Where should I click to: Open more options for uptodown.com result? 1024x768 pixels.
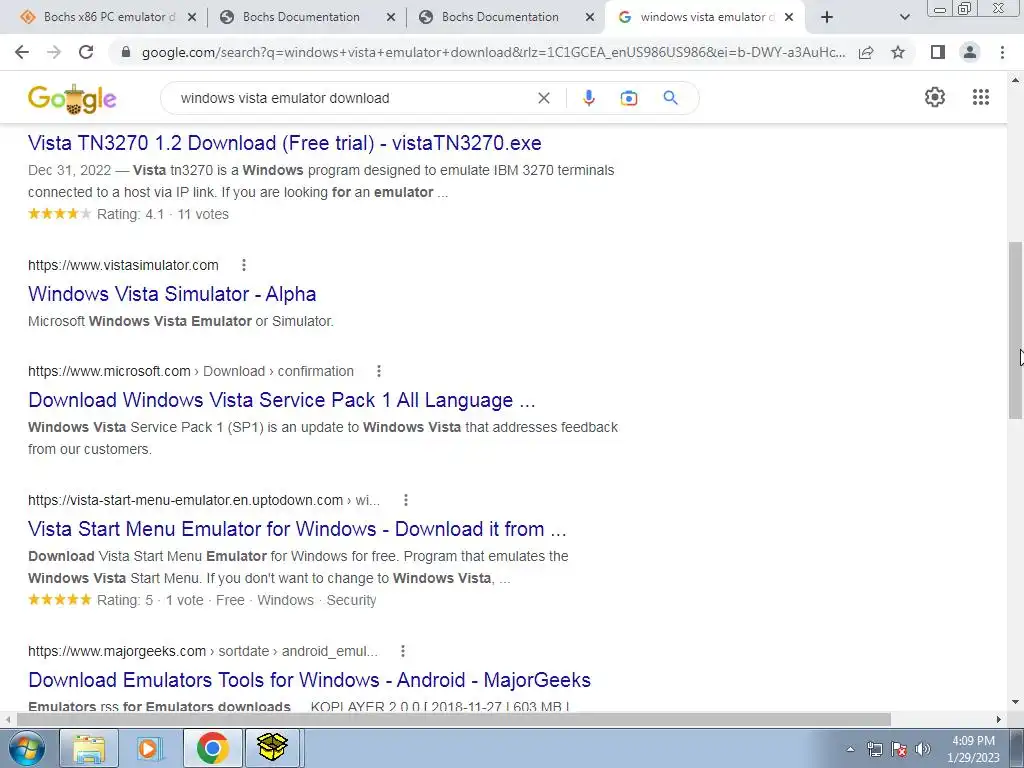point(406,500)
